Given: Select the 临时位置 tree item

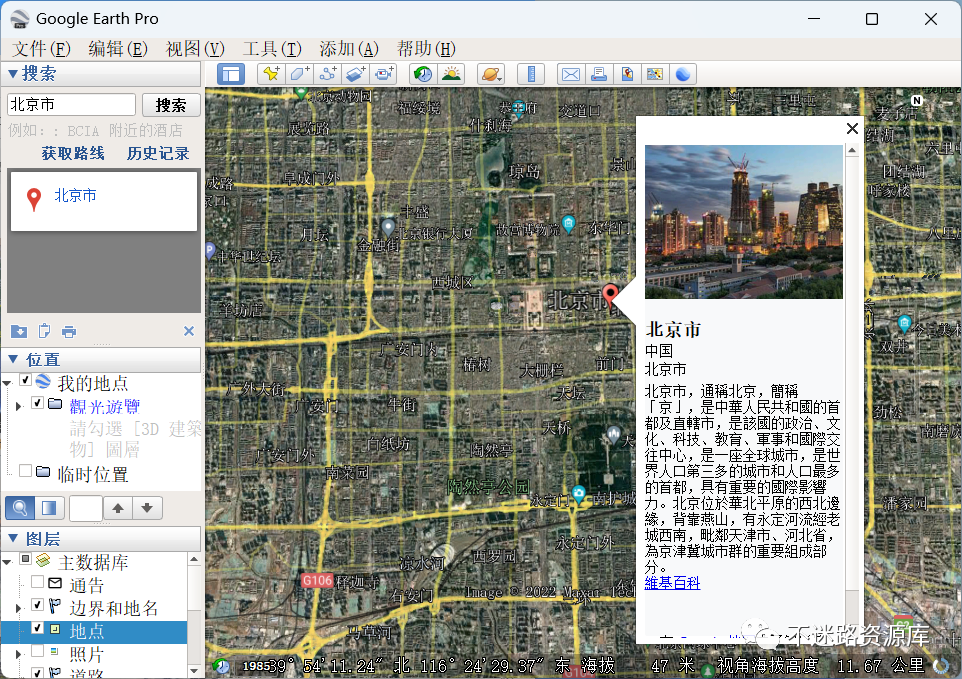Looking at the screenshot, I should [93, 474].
